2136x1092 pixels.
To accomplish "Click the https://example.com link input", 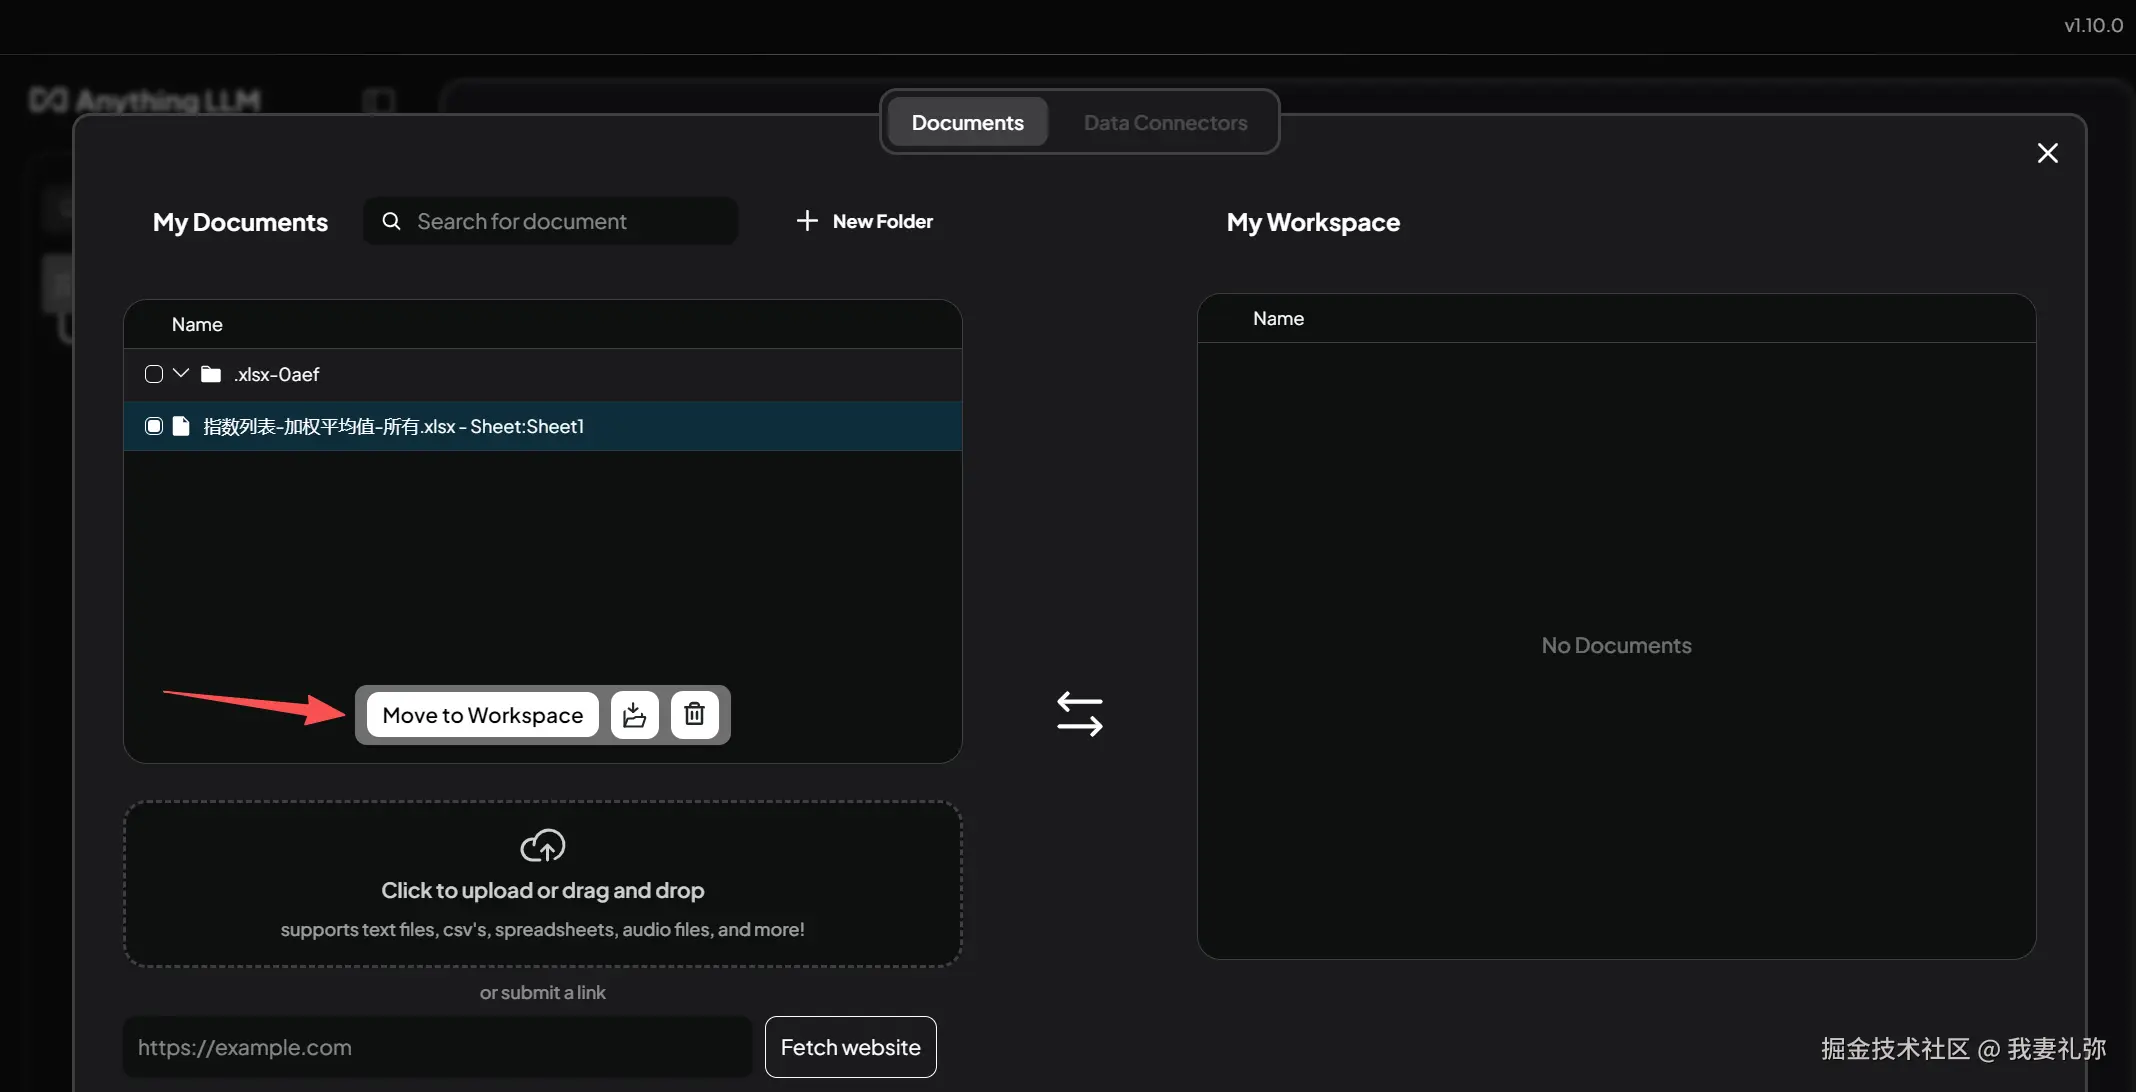I will click(x=437, y=1047).
